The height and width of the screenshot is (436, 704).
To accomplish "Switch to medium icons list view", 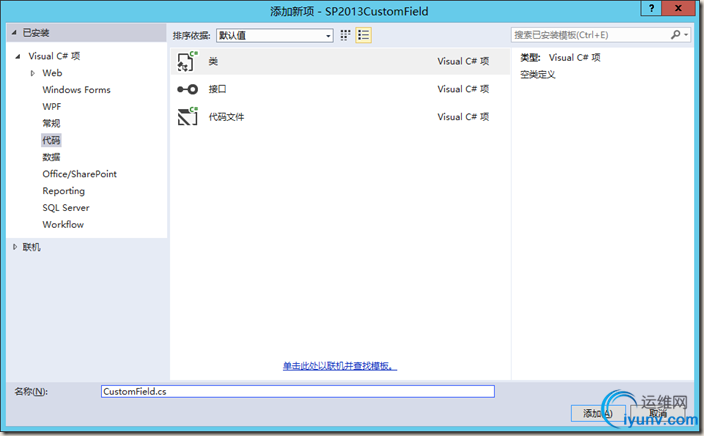I will click(363, 35).
